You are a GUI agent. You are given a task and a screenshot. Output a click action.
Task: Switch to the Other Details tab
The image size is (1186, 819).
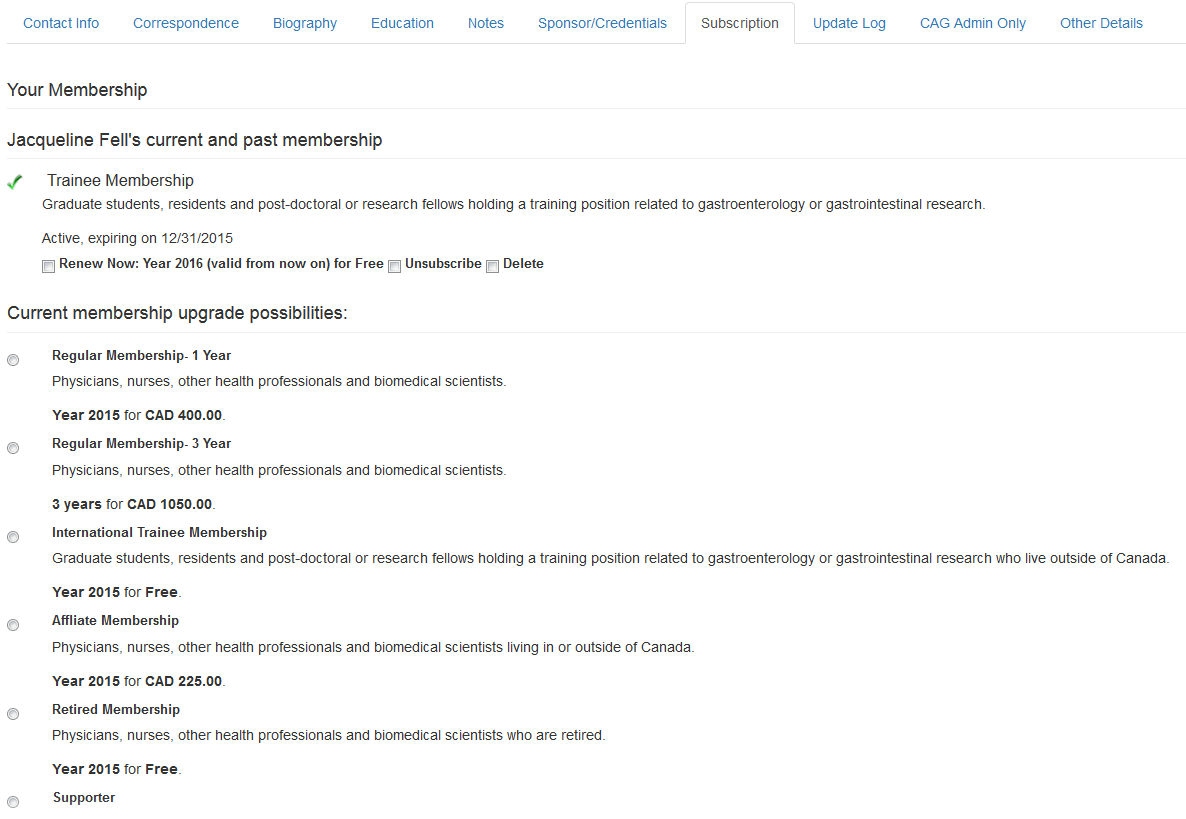point(1101,23)
